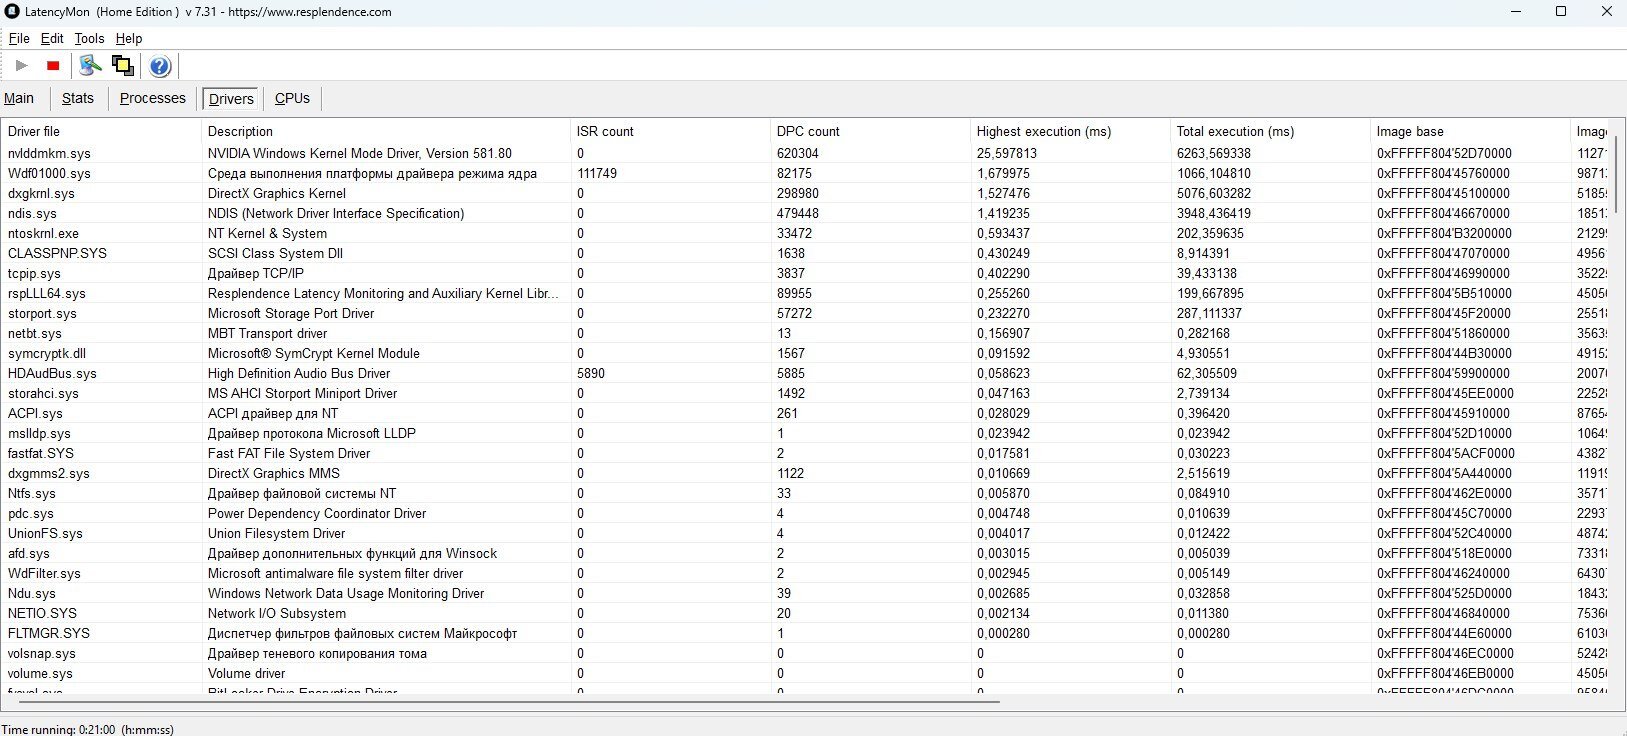Viewport: 1627px width, 736px height.
Task: Open the Edit menu
Action: pos(52,38)
